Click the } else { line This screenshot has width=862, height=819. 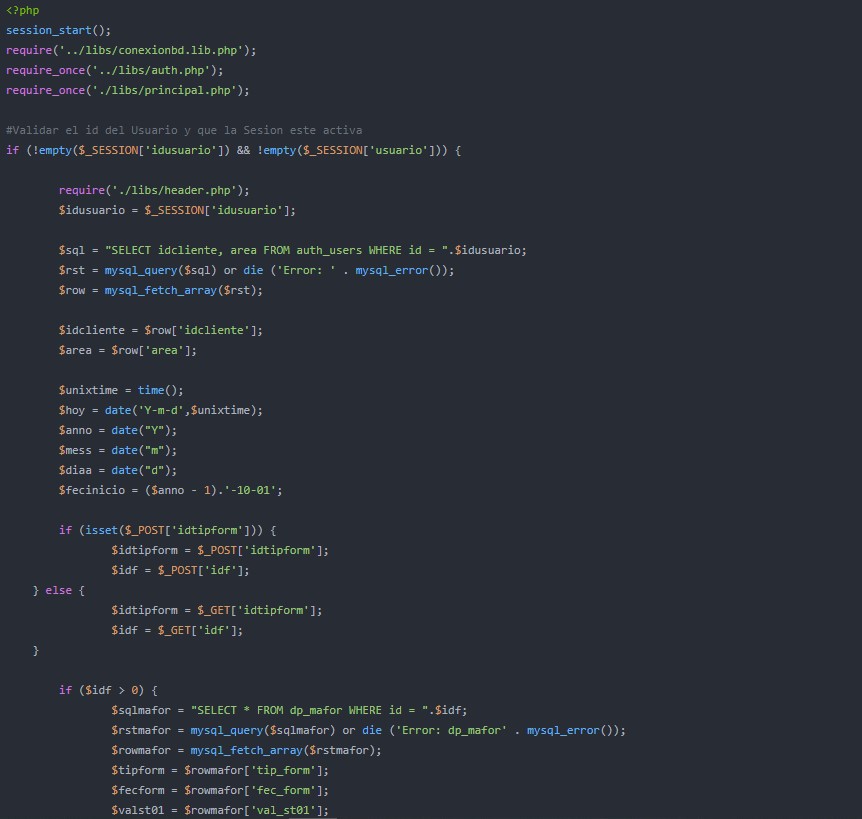(x=58, y=590)
